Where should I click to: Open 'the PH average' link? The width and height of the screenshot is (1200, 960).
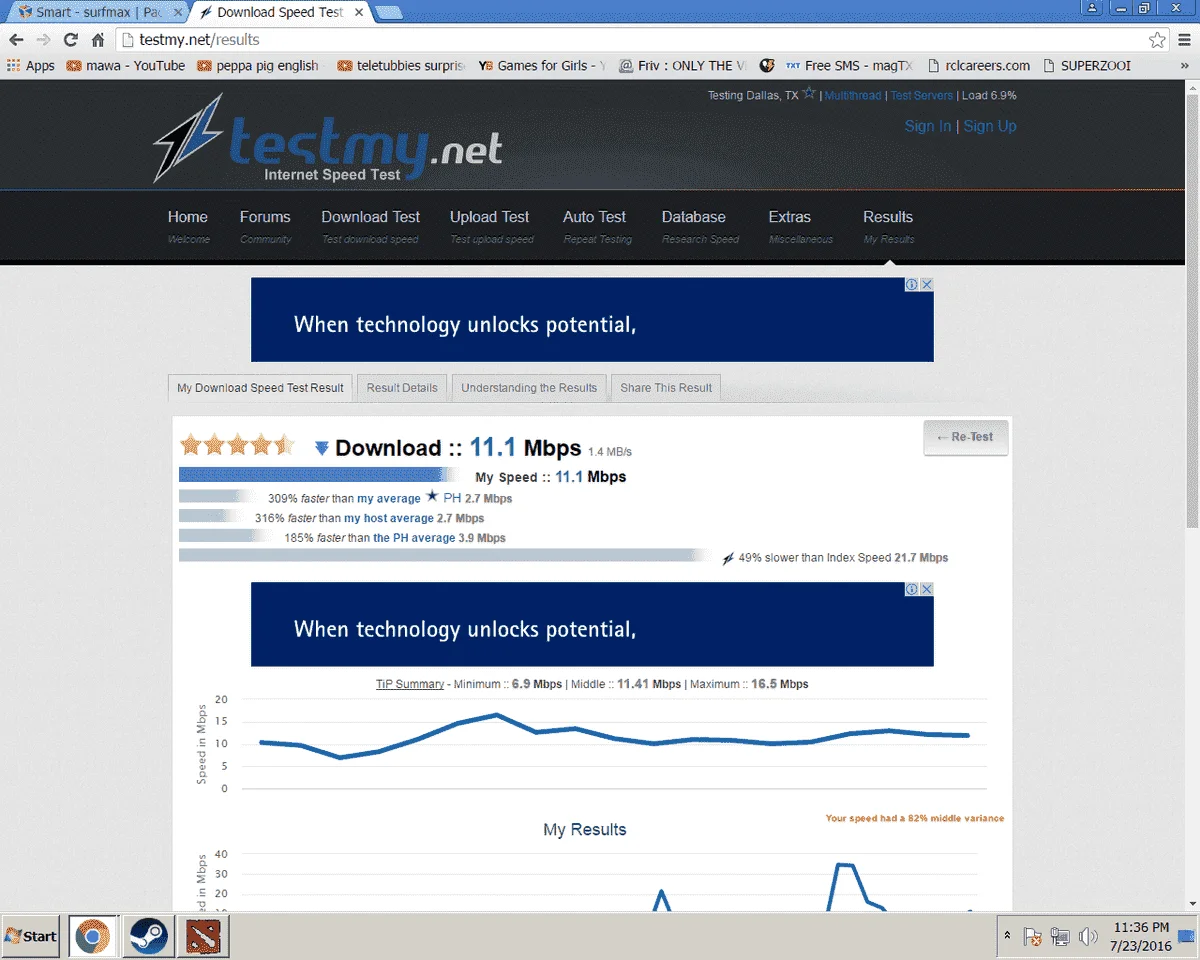[x=414, y=538]
